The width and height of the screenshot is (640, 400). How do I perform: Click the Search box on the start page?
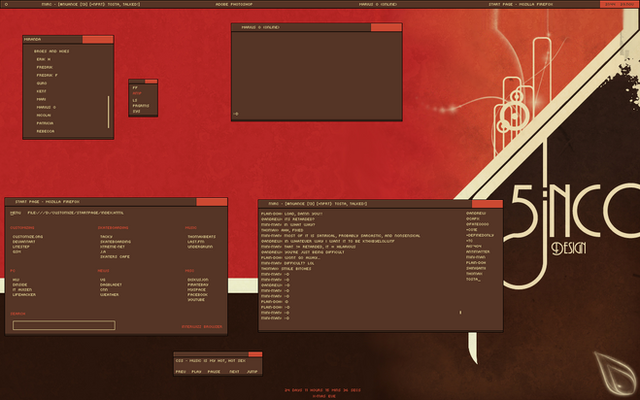pos(64,325)
